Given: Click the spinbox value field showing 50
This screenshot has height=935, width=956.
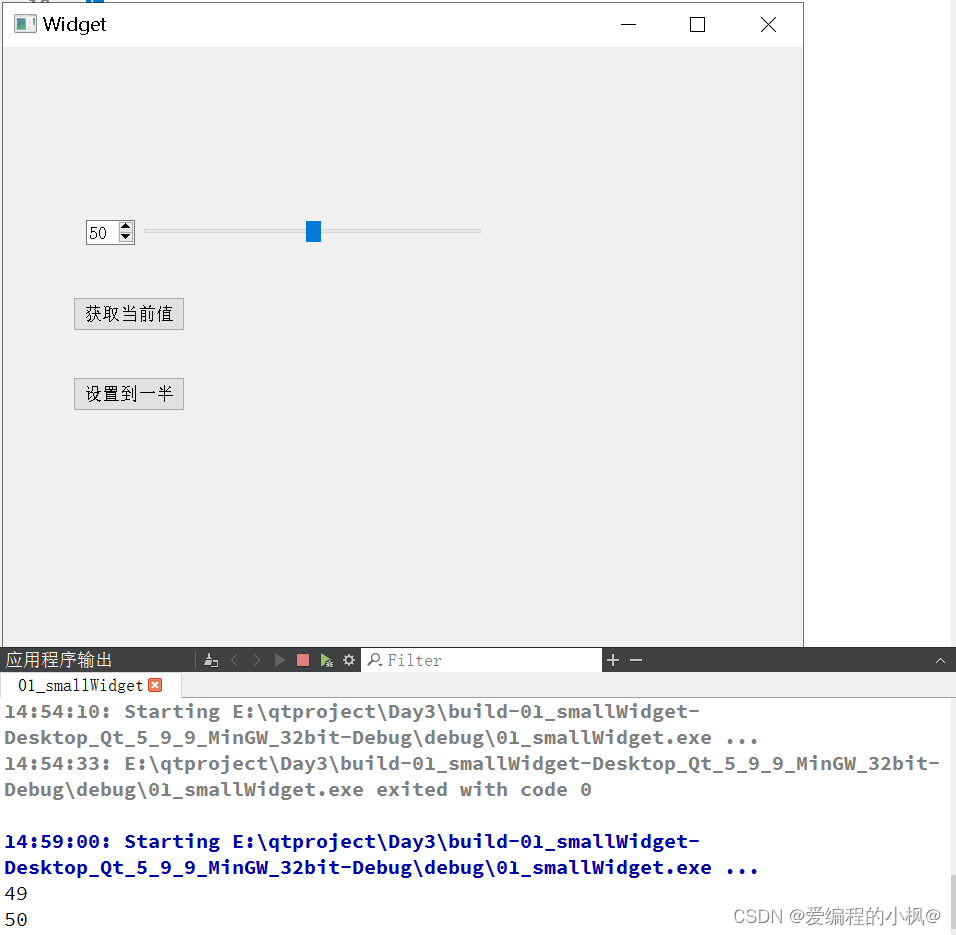Looking at the screenshot, I should coord(102,233).
